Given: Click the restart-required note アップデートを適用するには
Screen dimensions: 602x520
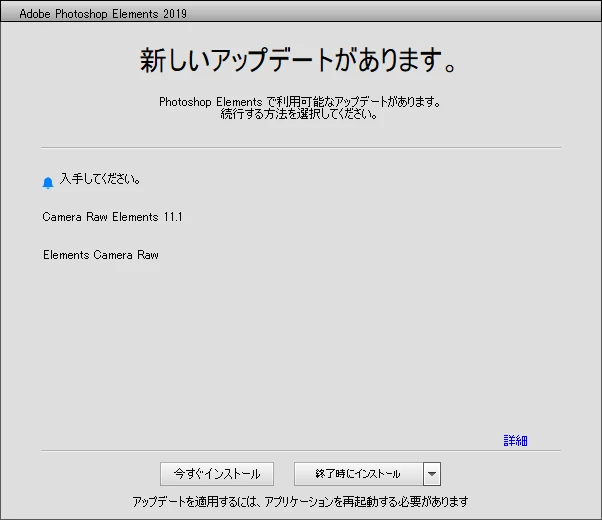Looking at the screenshot, I should [301, 502].
